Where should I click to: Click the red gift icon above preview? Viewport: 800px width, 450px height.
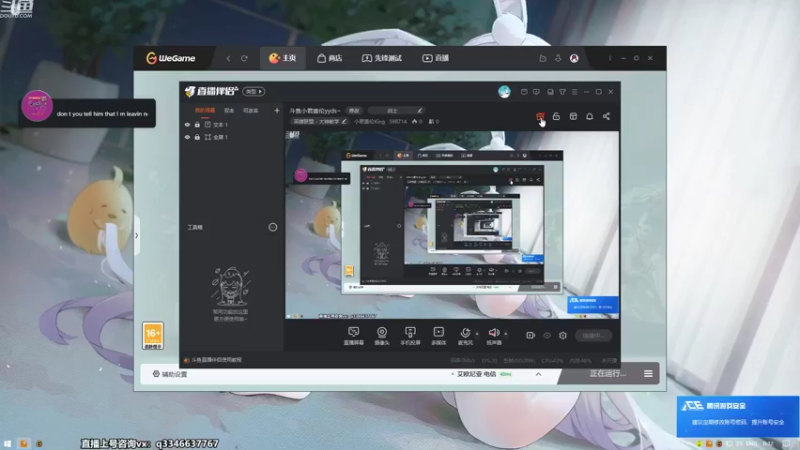coord(540,116)
